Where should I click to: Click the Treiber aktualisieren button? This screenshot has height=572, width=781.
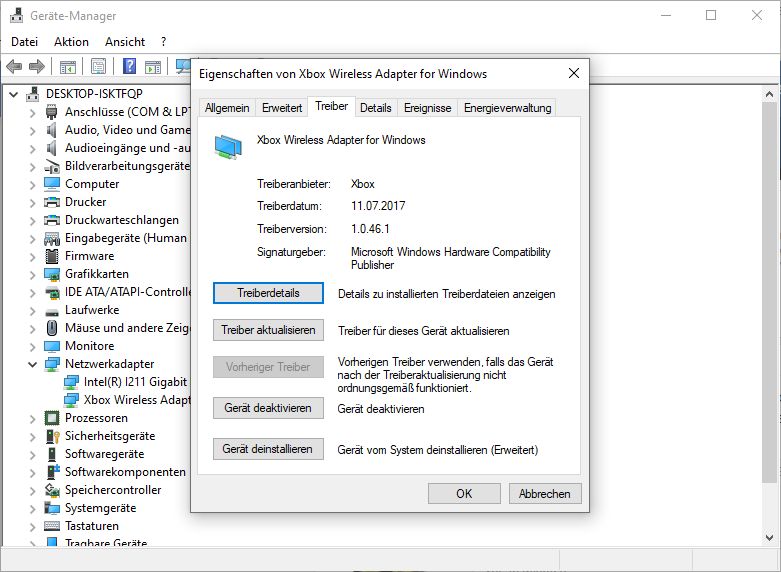click(268, 330)
